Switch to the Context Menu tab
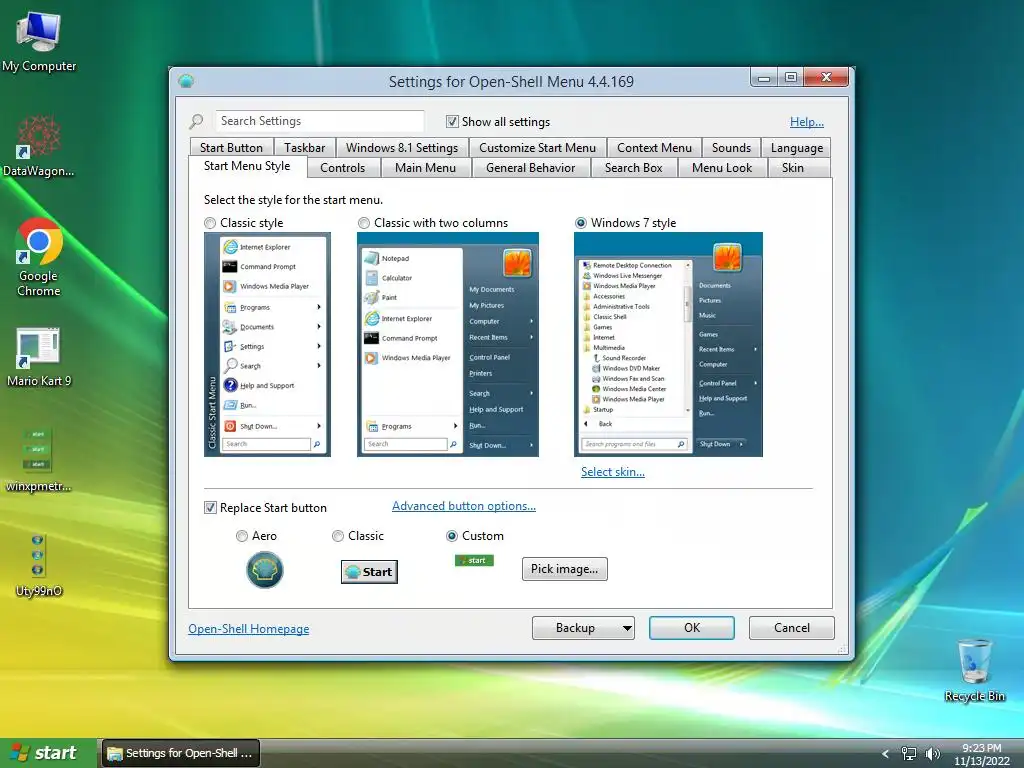The height and width of the screenshot is (768, 1024). [x=654, y=148]
